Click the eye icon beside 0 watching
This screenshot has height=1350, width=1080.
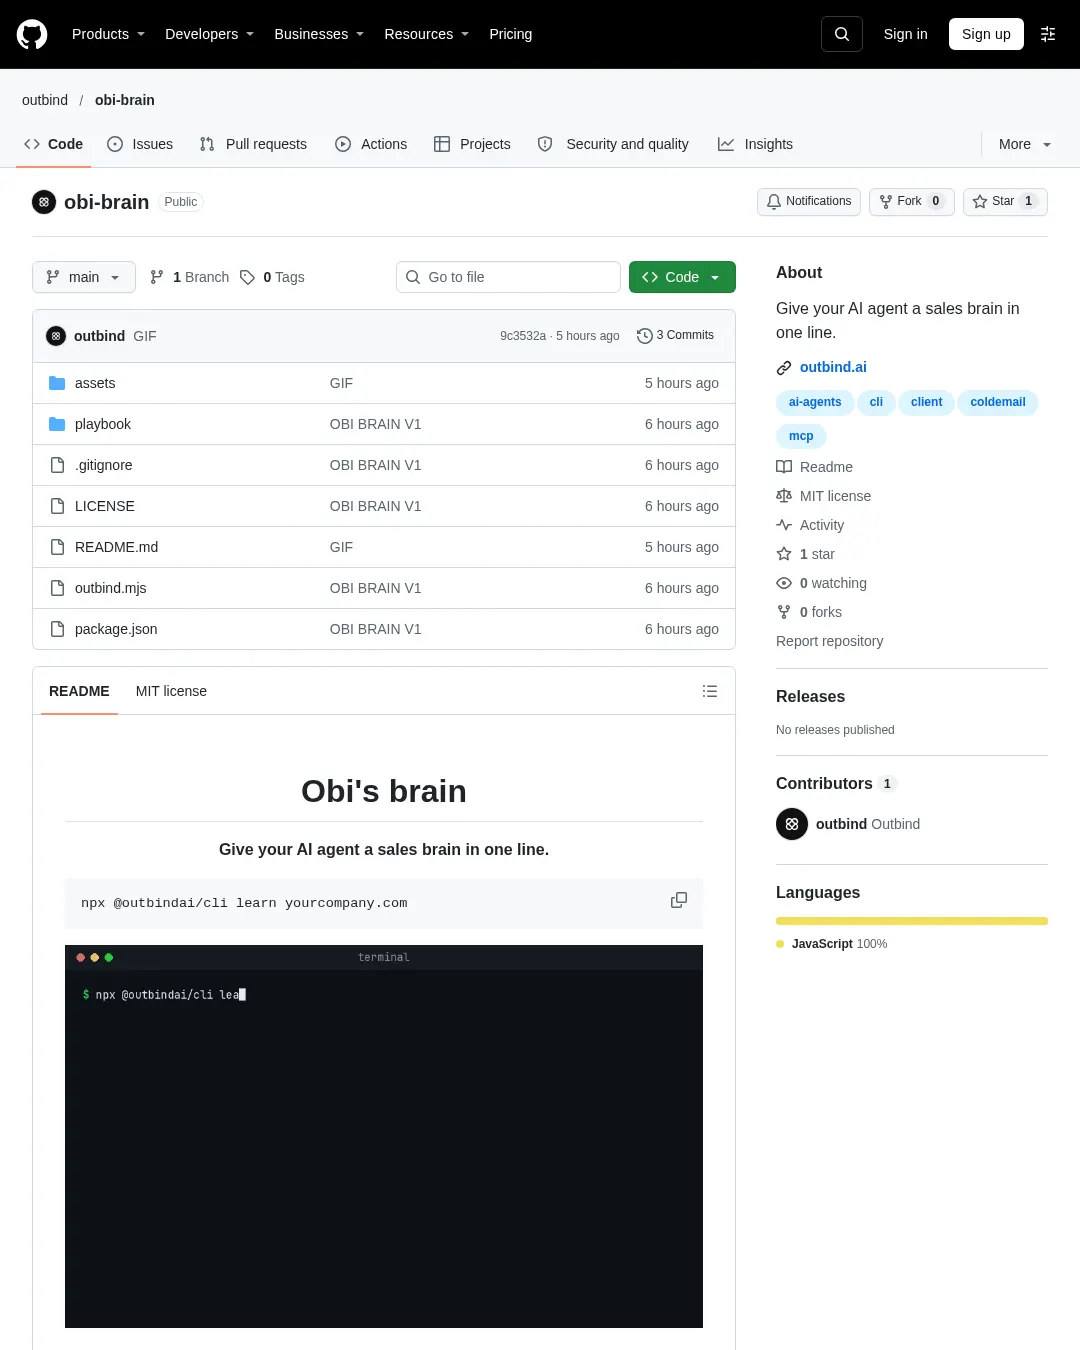tap(784, 583)
